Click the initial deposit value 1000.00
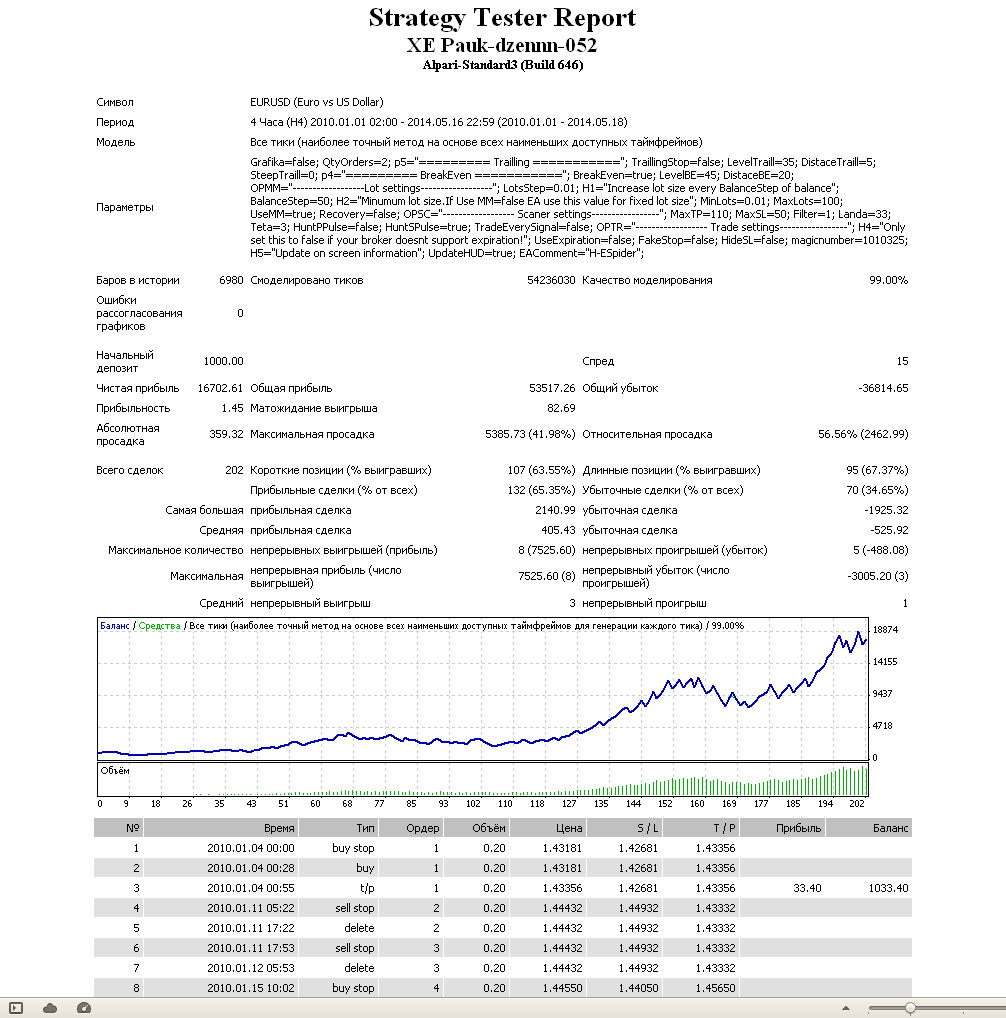 [x=223, y=361]
